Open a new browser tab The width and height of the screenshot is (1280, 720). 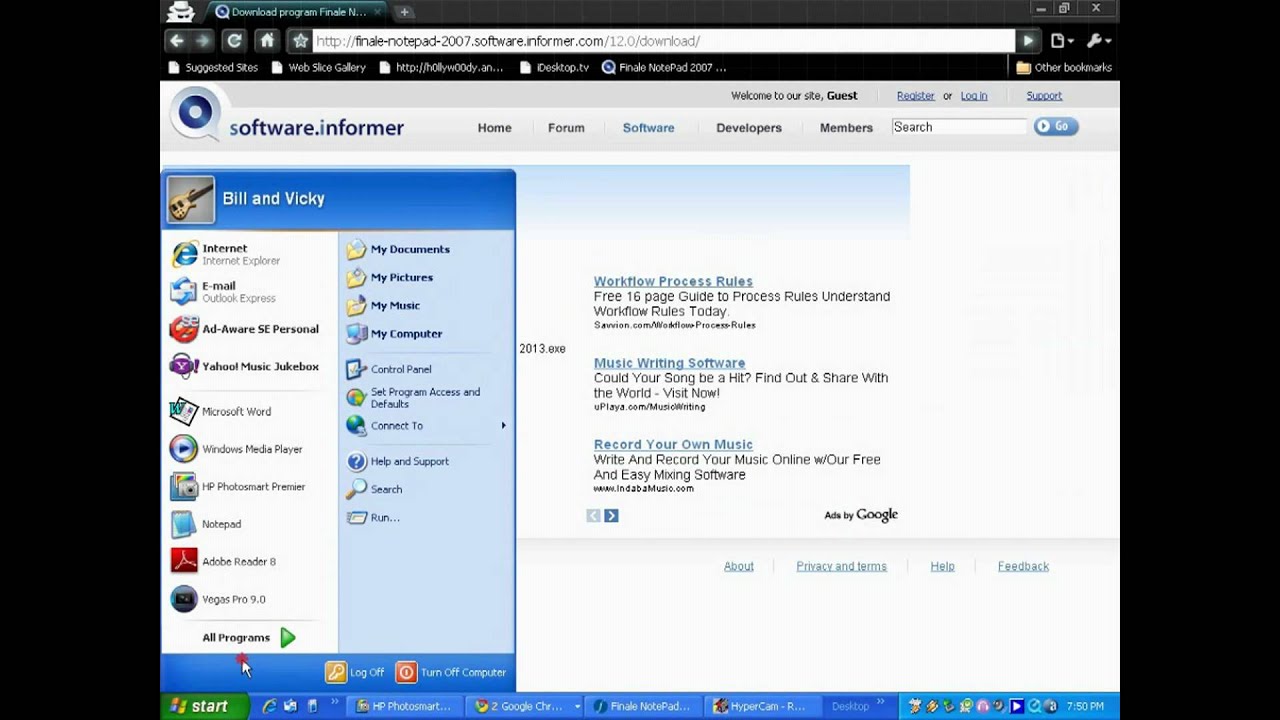[404, 12]
